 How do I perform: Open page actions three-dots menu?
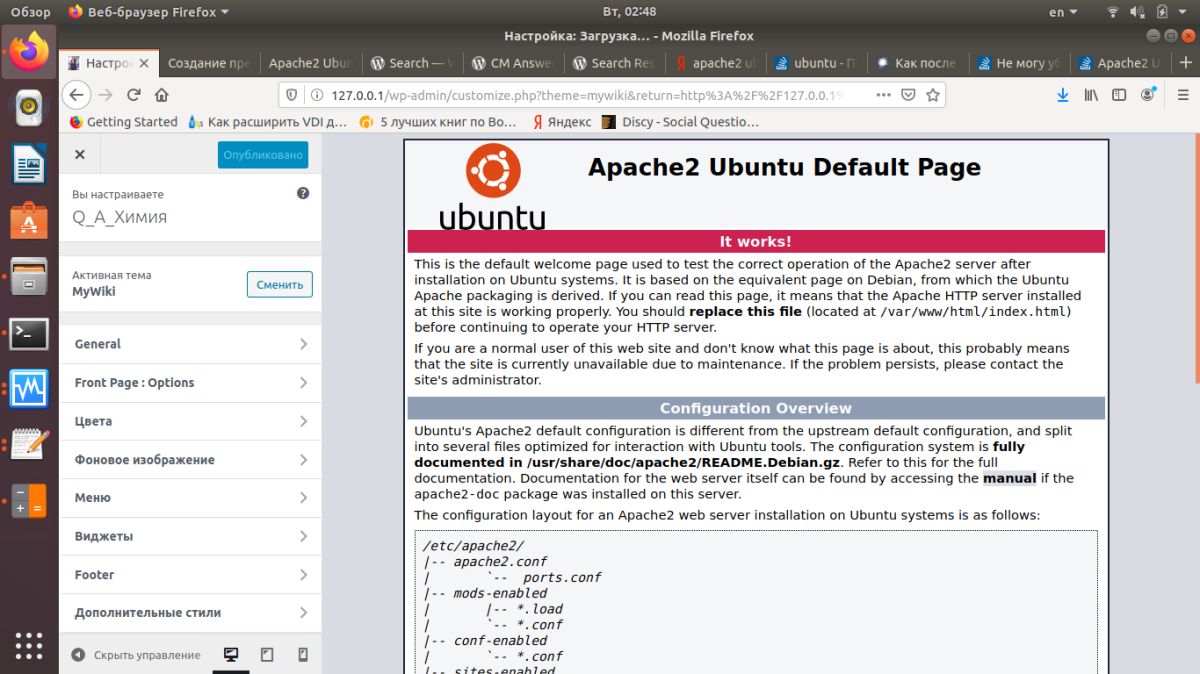click(884, 95)
